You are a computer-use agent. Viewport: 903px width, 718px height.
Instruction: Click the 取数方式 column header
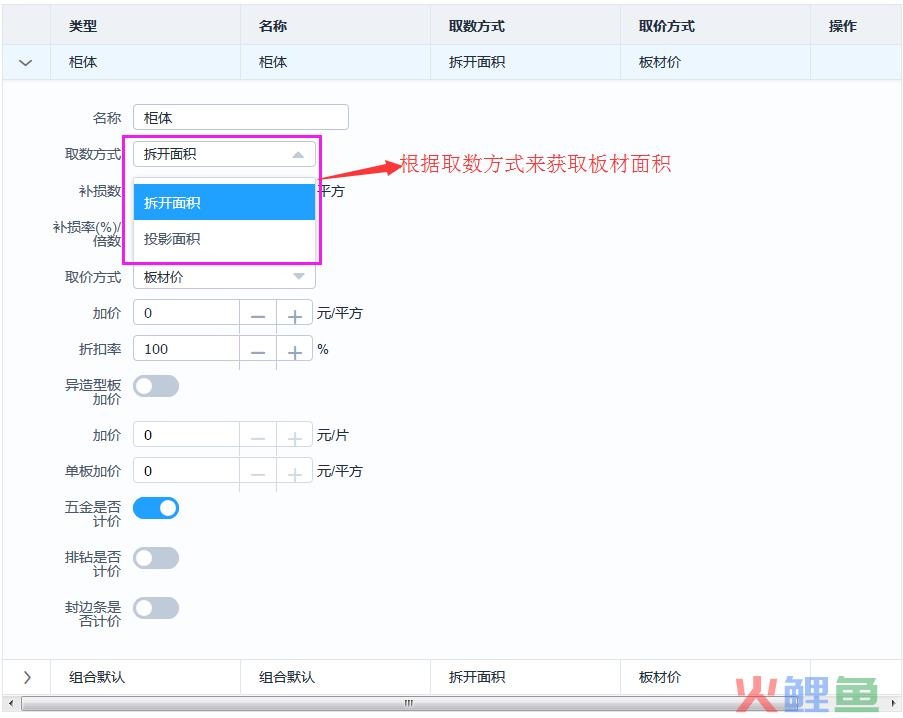point(525,25)
